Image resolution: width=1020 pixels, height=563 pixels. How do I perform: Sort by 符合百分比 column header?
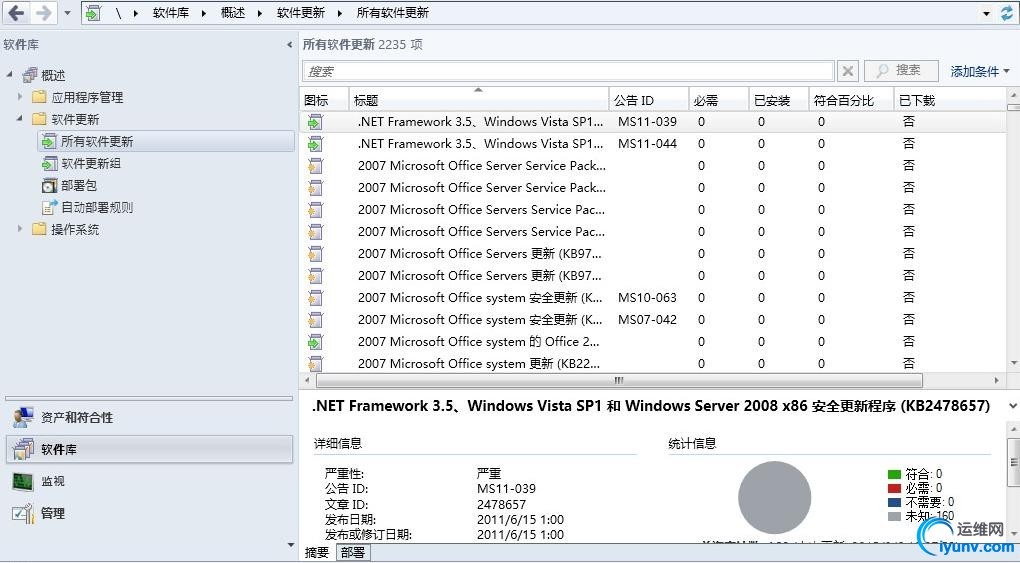click(x=851, y=100)
